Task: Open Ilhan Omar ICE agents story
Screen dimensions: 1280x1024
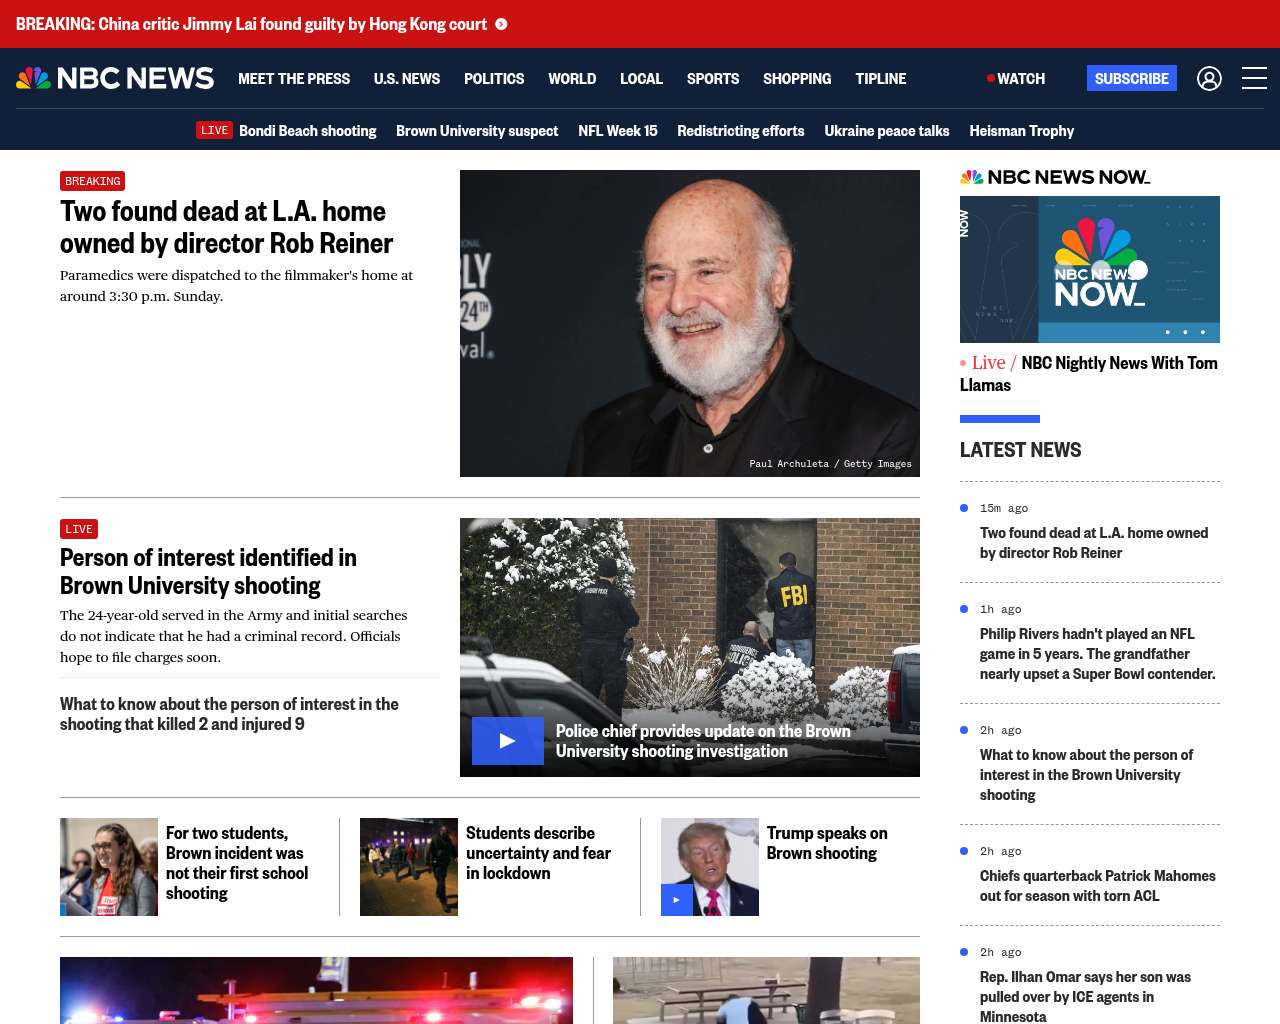Action: click(1085, 996)
